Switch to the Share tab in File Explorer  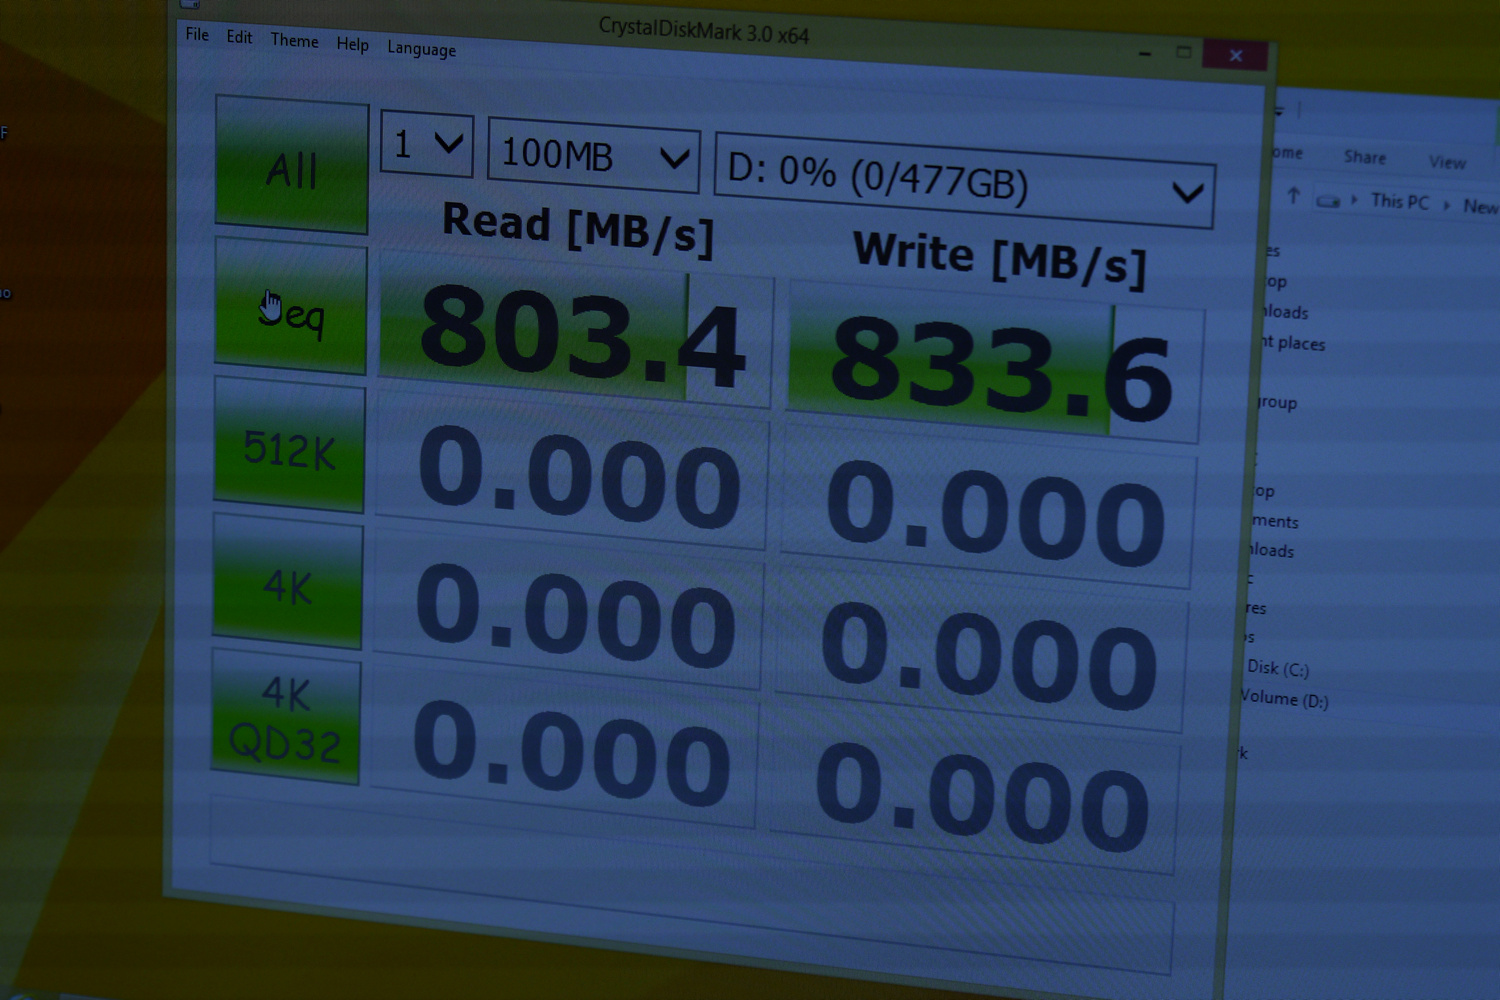[x=1365, y=157]
